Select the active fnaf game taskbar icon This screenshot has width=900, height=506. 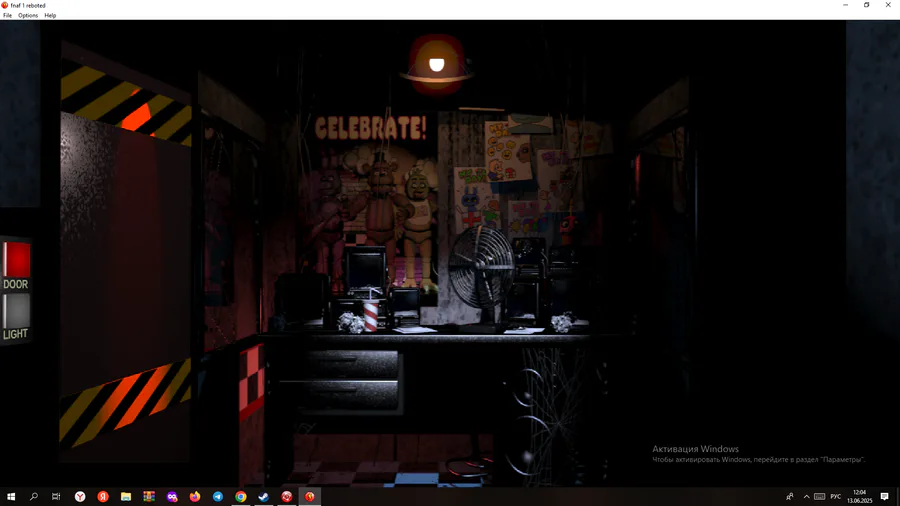pos(309,497)
